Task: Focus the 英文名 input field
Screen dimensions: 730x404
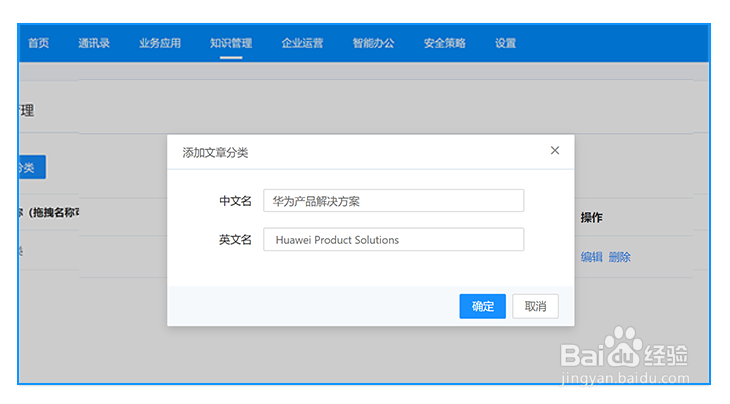Action: (393, 239)
